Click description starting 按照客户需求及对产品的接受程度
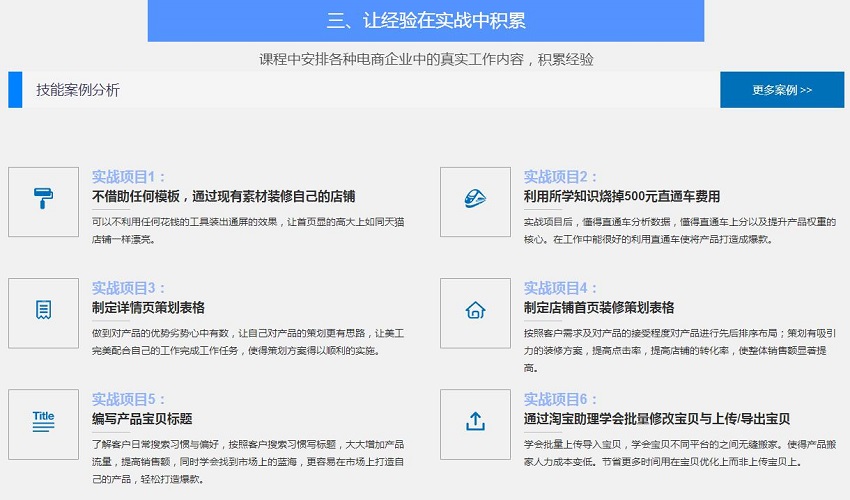Image resolution: width=850 pixels, height=500 pixels. 680,350
